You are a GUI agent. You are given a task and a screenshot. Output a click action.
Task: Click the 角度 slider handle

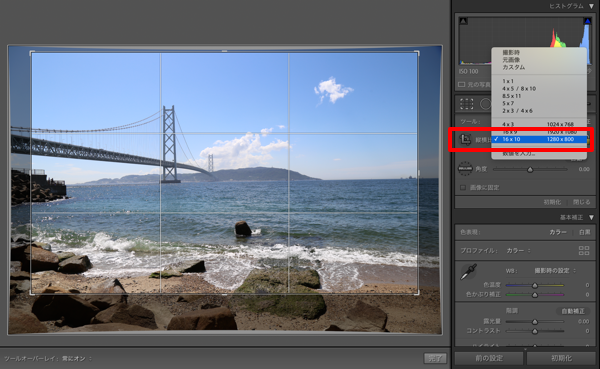point(530,169)
